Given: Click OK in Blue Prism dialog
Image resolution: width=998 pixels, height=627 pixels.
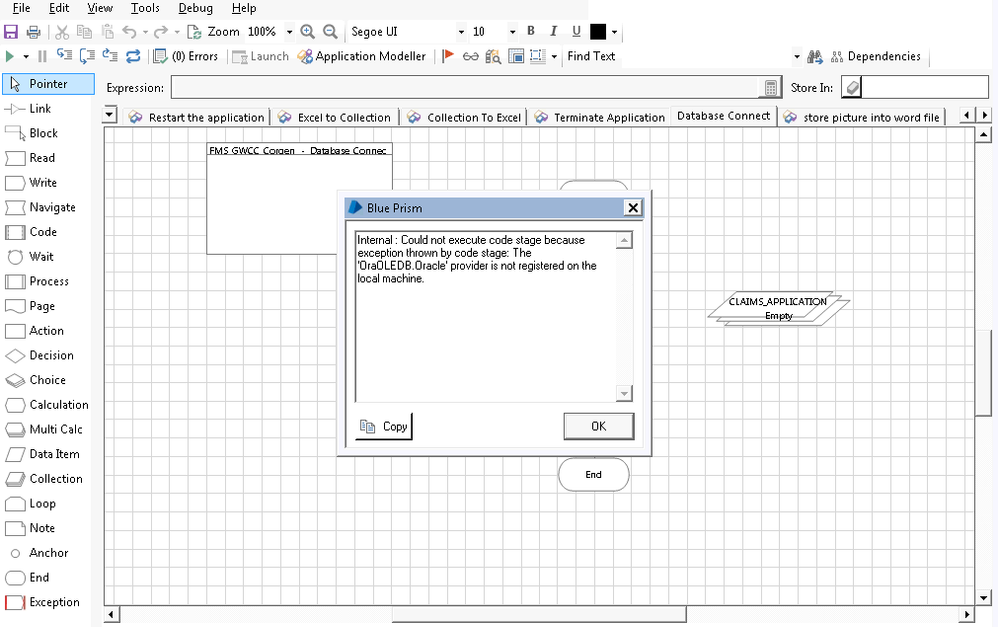Looking at the screenshot, I should (x=598, y=426).
